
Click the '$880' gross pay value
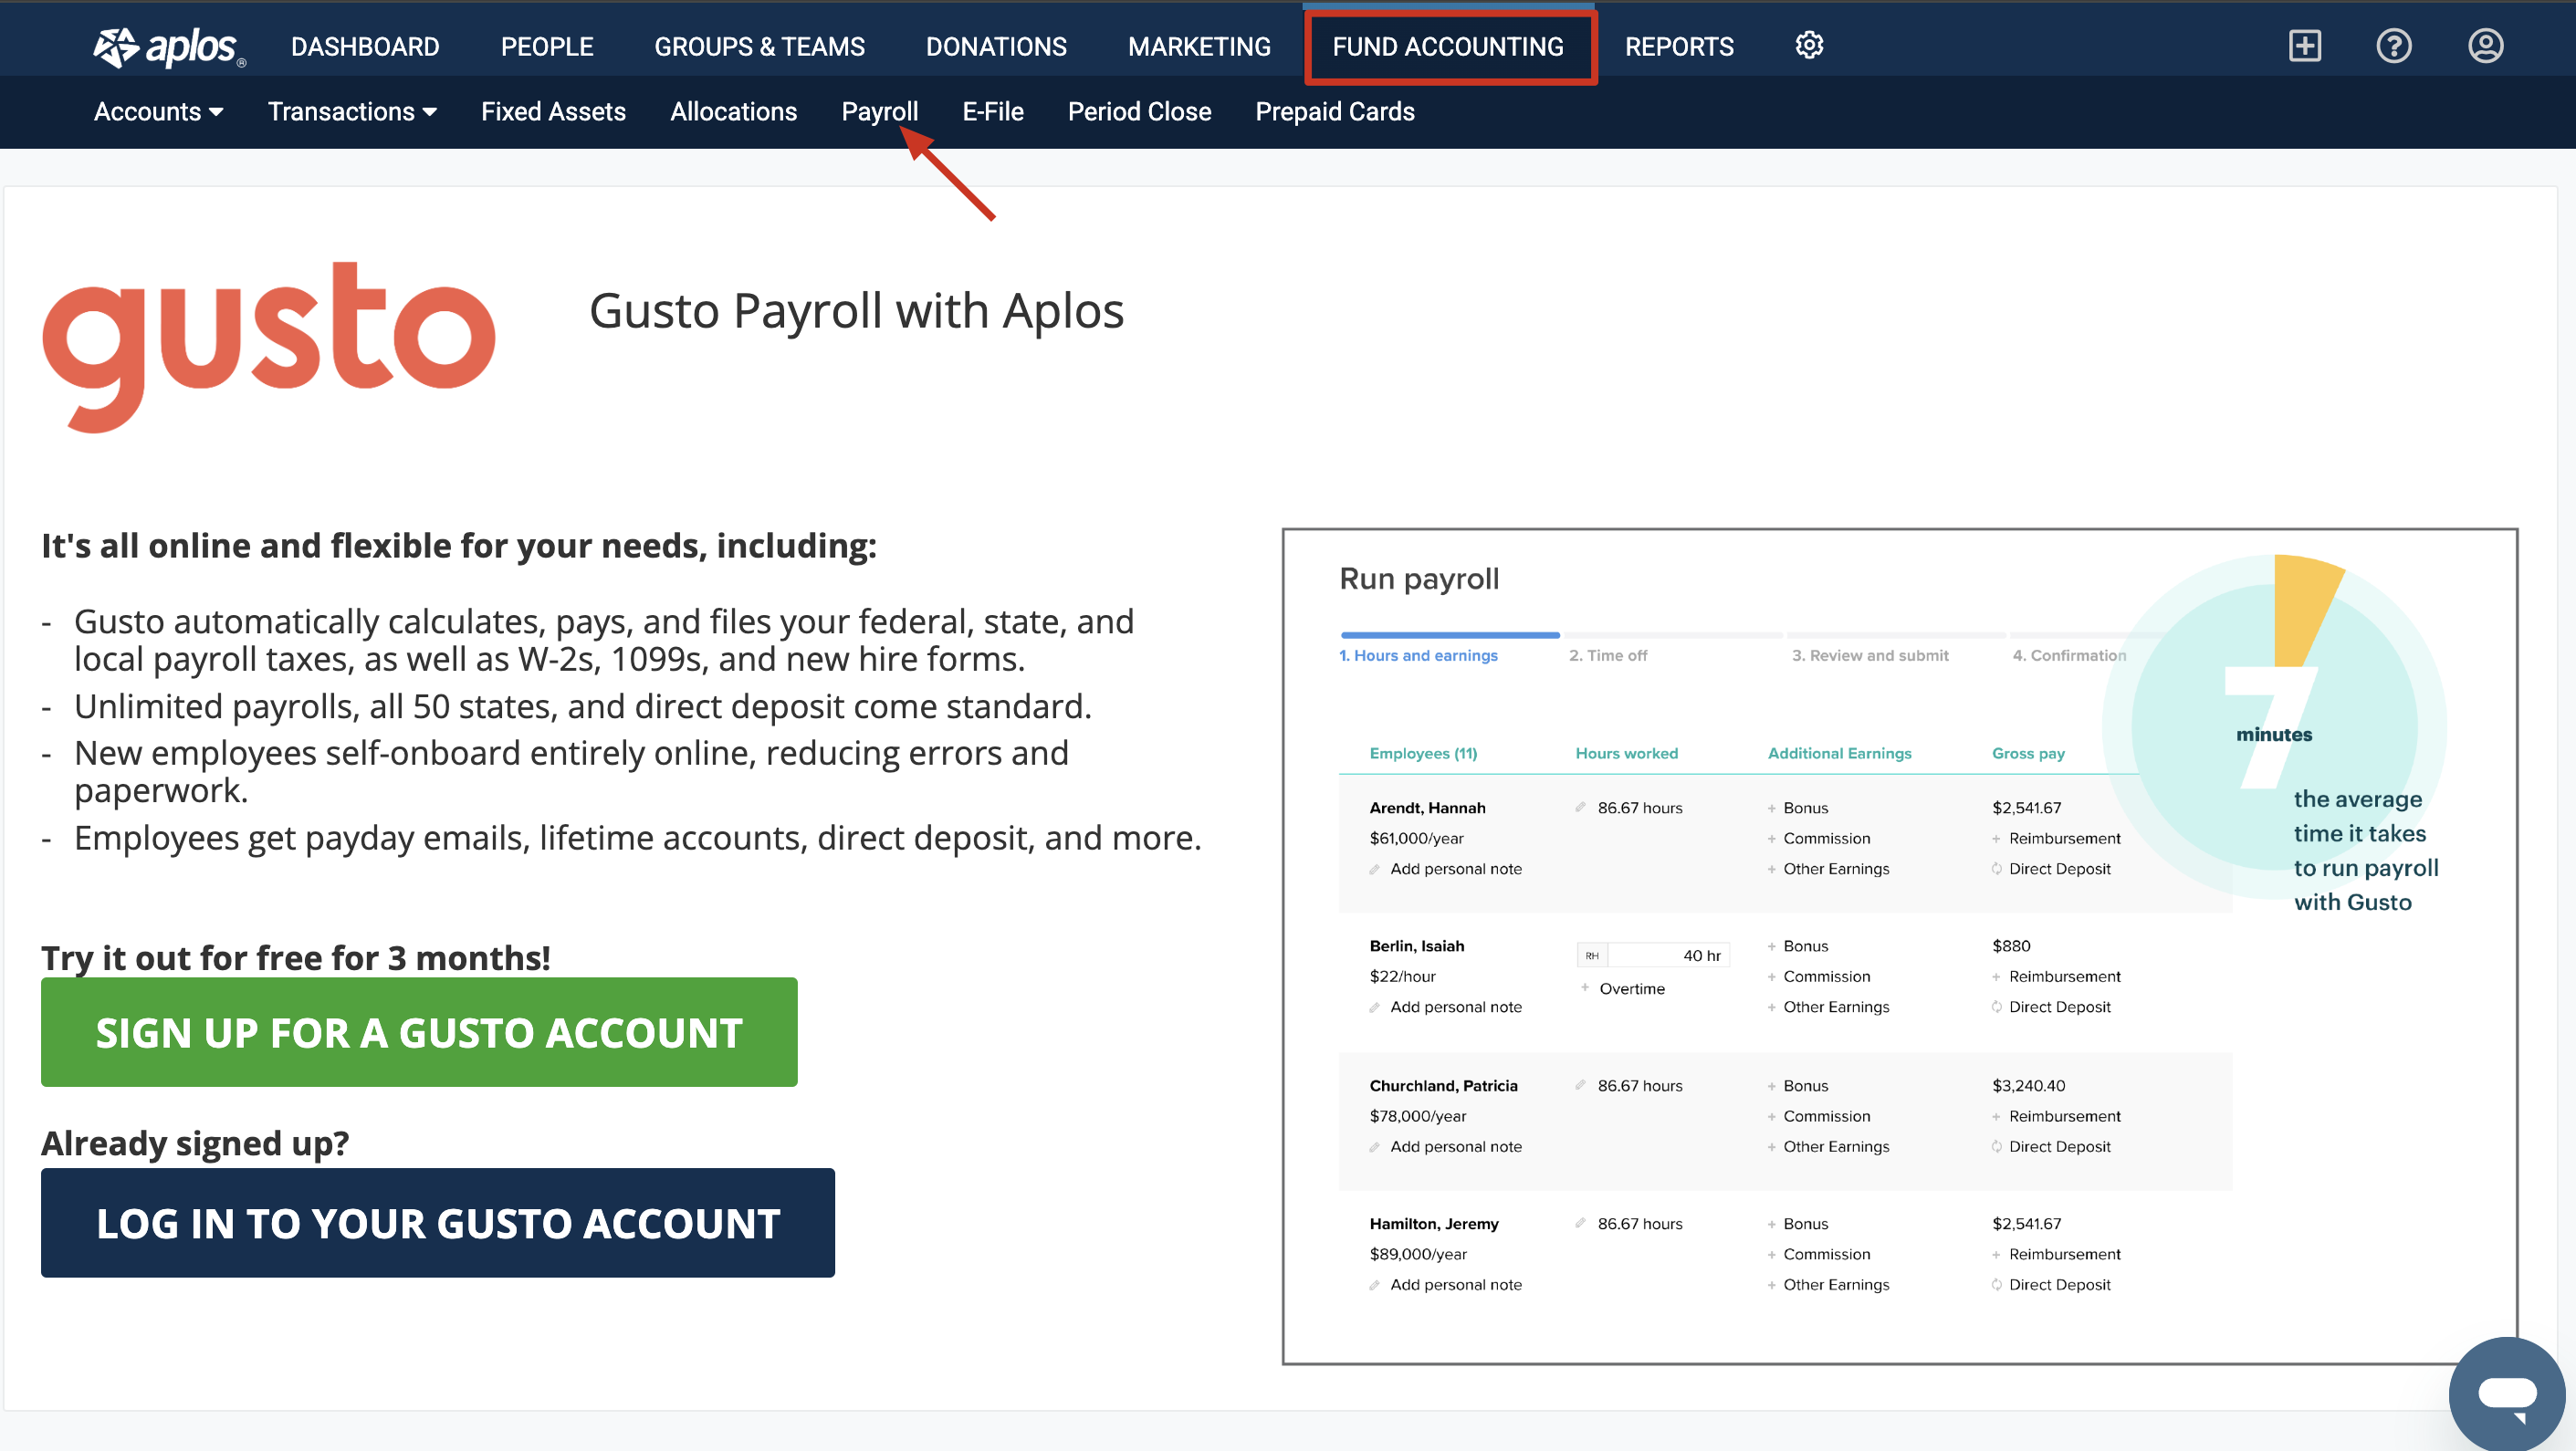pyautogui.click(x=2011, y=946)
